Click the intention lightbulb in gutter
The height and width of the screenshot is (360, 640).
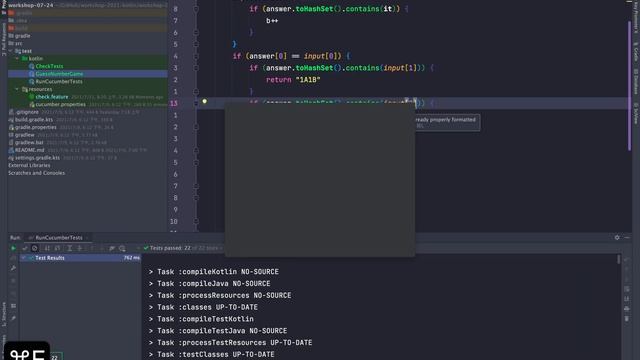pos(204,101)
